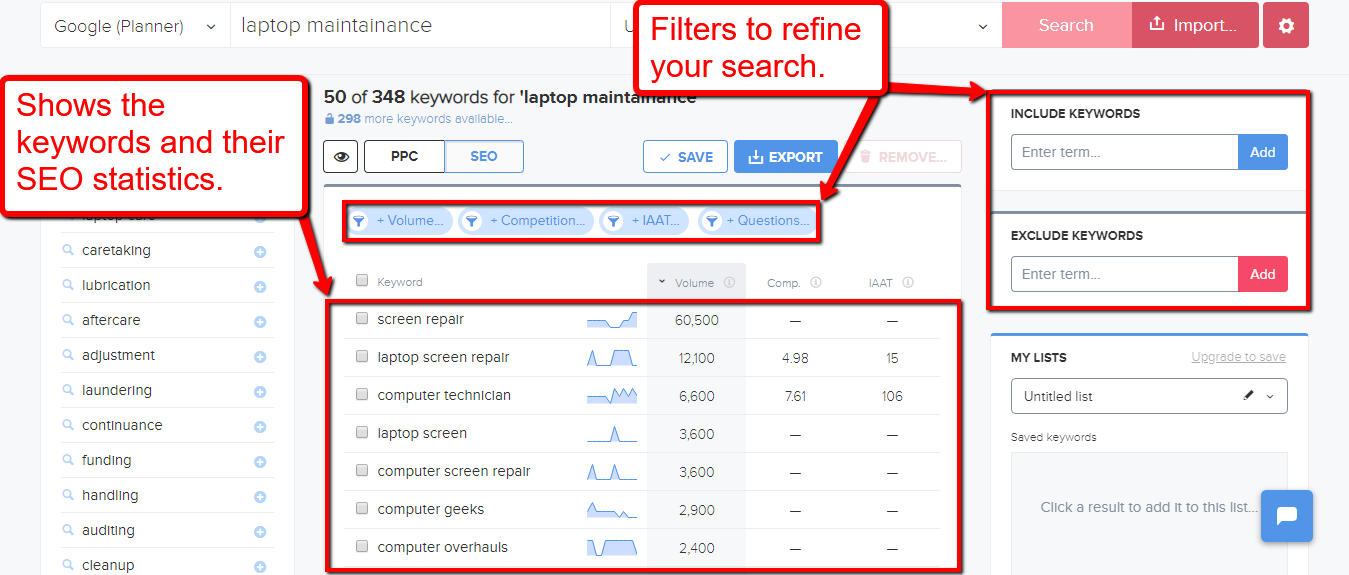Check the laptop screen keyword row

pos(362,433)
